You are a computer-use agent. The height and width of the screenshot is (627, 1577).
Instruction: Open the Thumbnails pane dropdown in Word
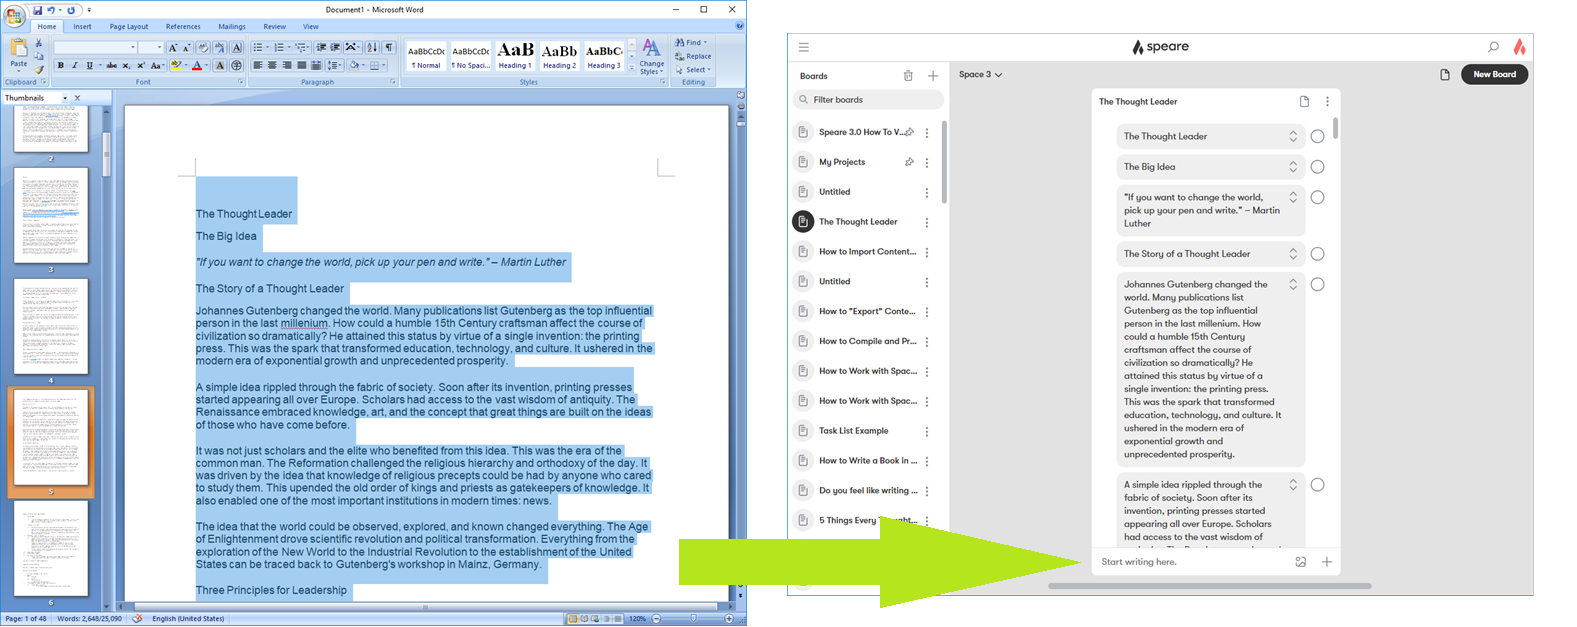pyautogui.click(x=65, y=98)
